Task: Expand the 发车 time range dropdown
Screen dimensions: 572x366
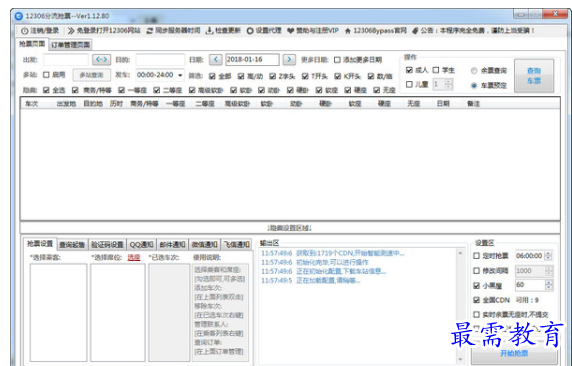Action: tap(180, 75)
